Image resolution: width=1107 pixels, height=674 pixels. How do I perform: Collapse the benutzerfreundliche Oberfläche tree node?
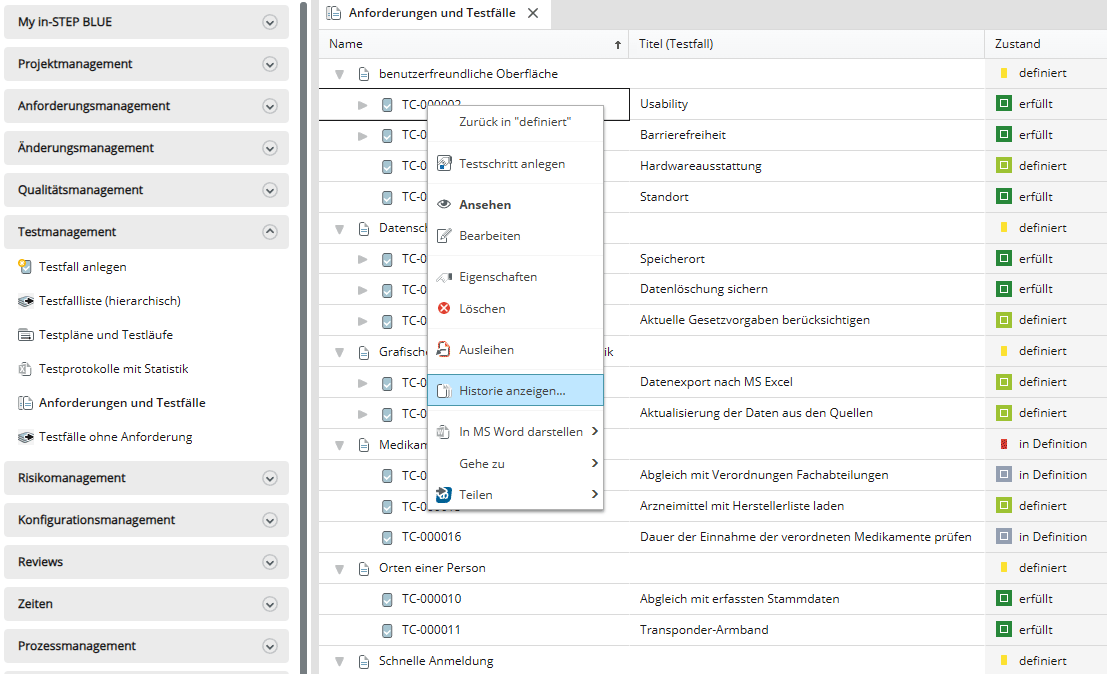pos(339,74)
